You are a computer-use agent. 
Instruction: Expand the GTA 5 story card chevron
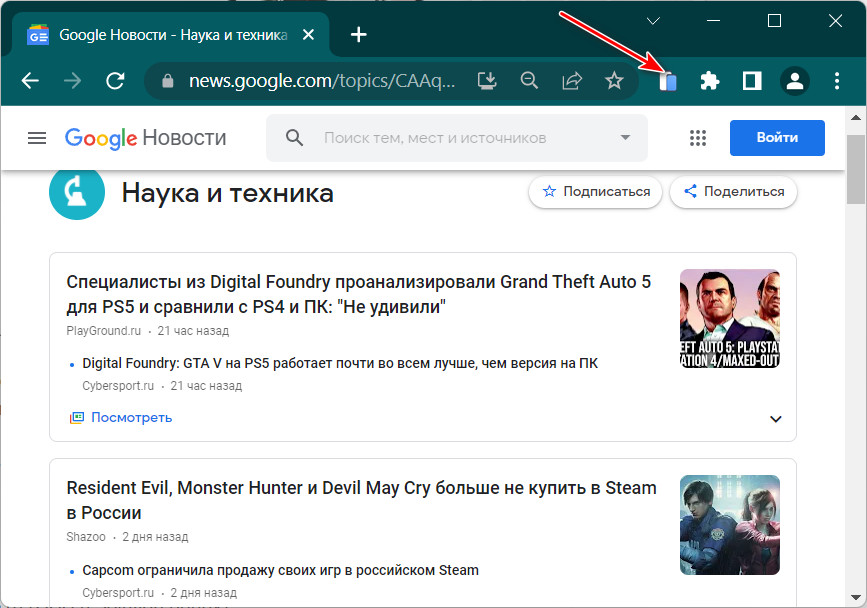(x=776, y=419)
